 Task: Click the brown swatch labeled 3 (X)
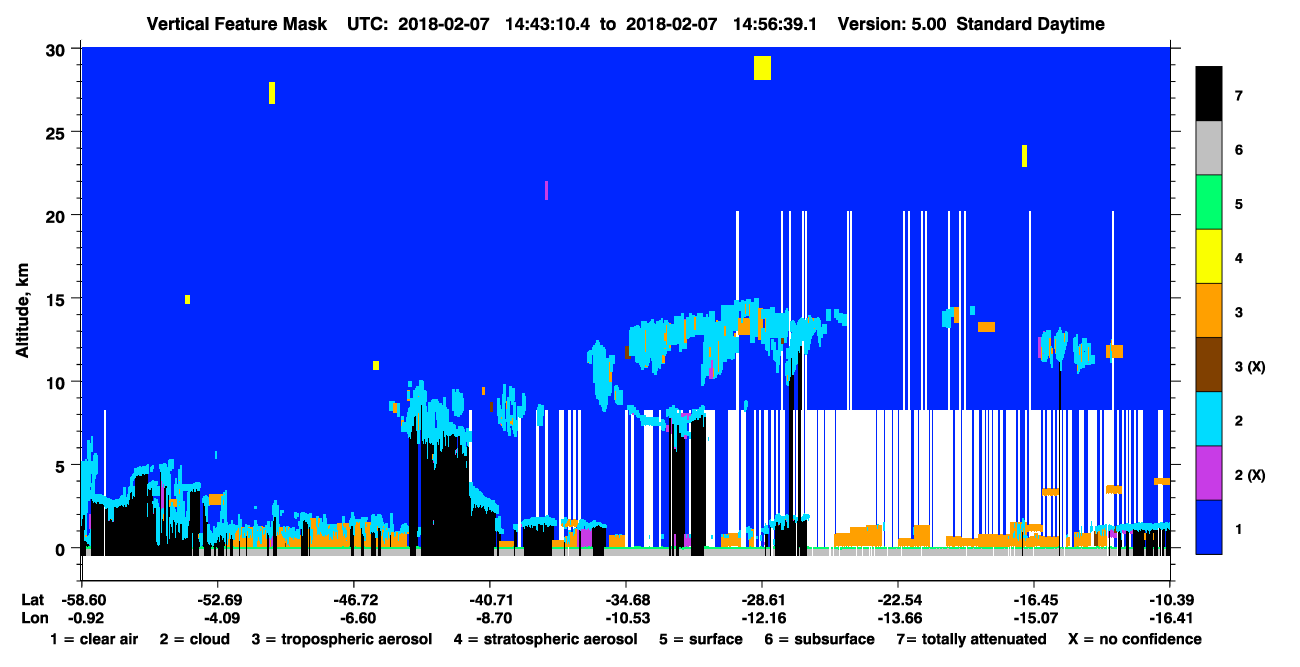click(x=1209, y=364)
